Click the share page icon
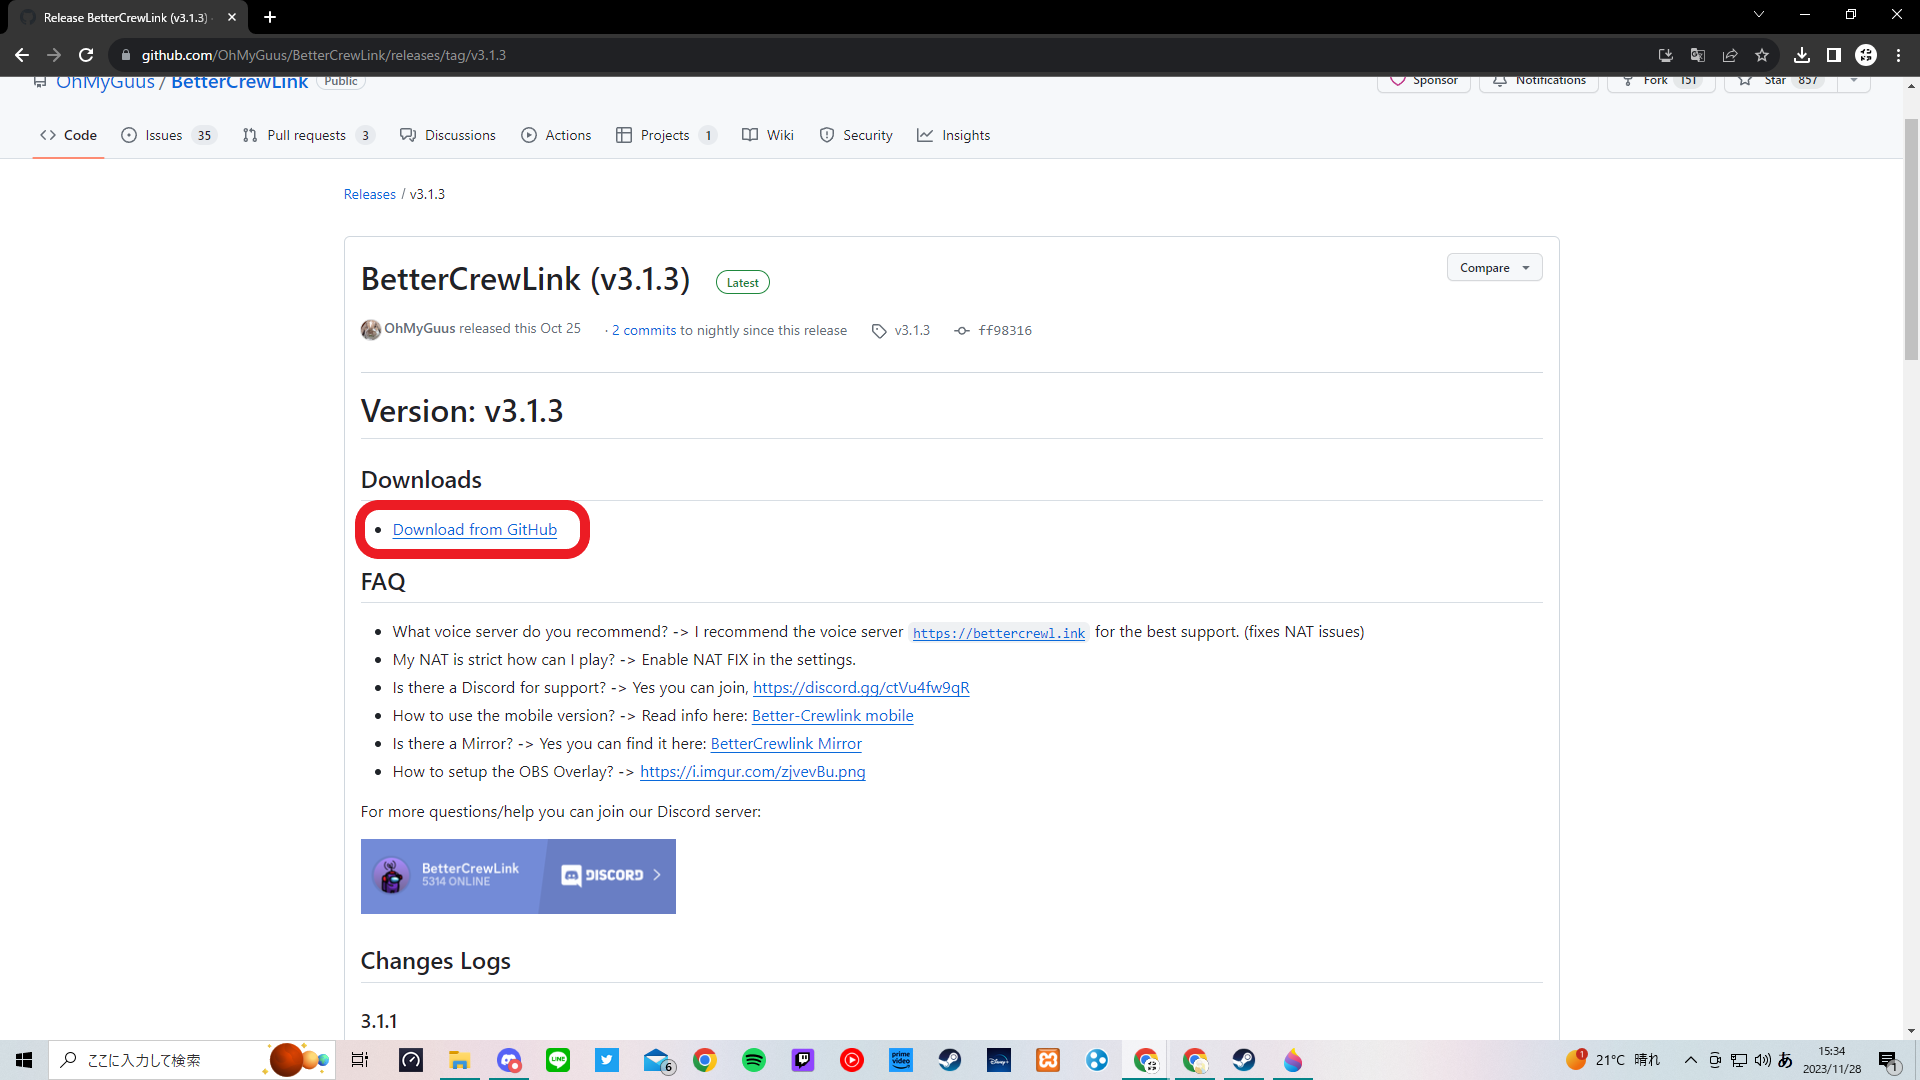The image size is (1920, 1080). point(1730,55)
